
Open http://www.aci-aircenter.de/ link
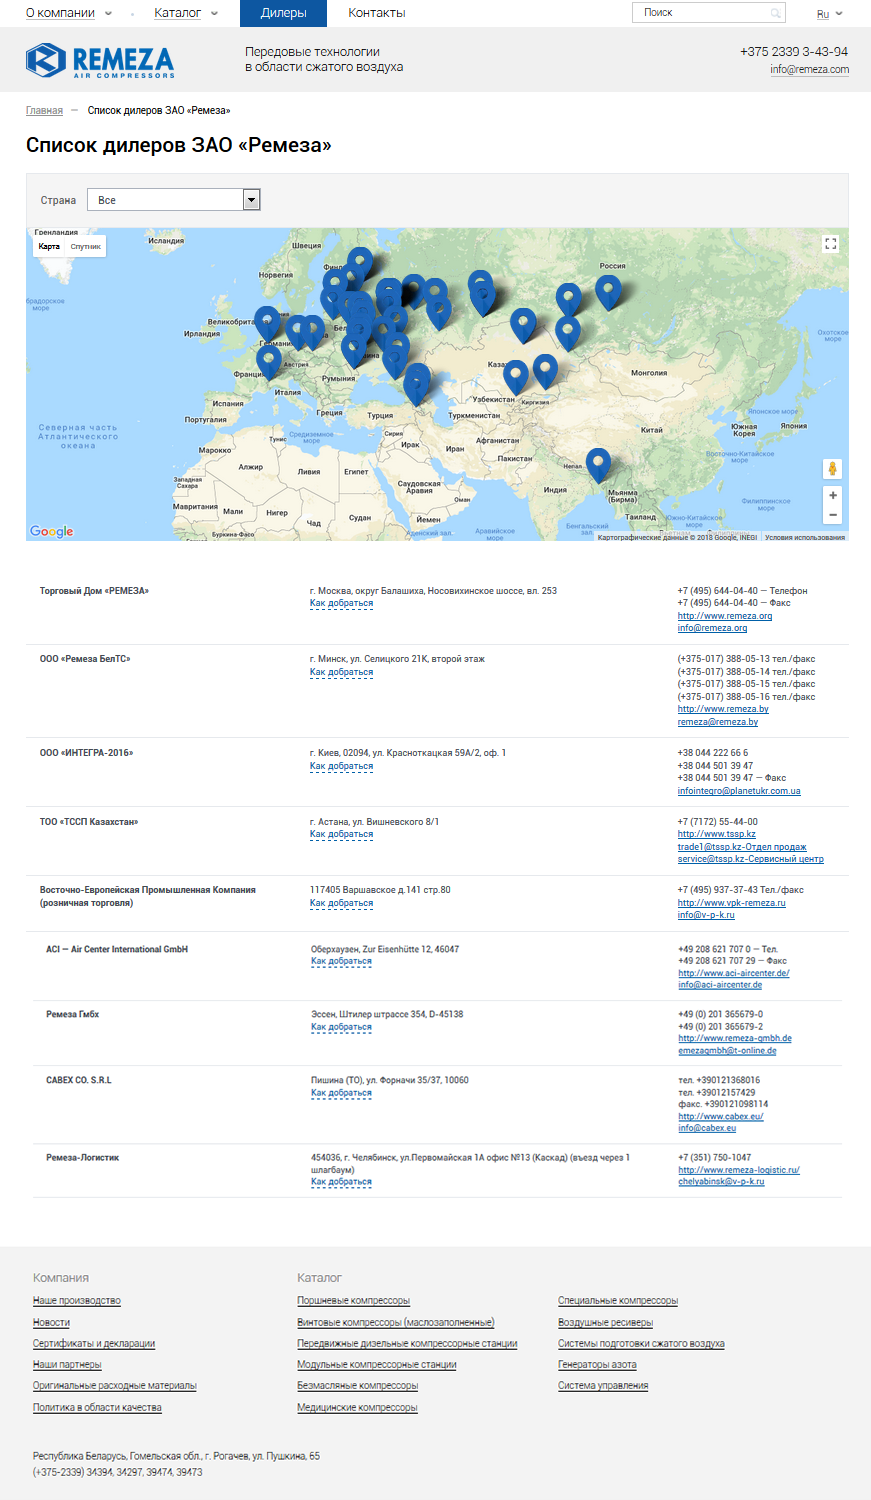[x=734, y=973]
